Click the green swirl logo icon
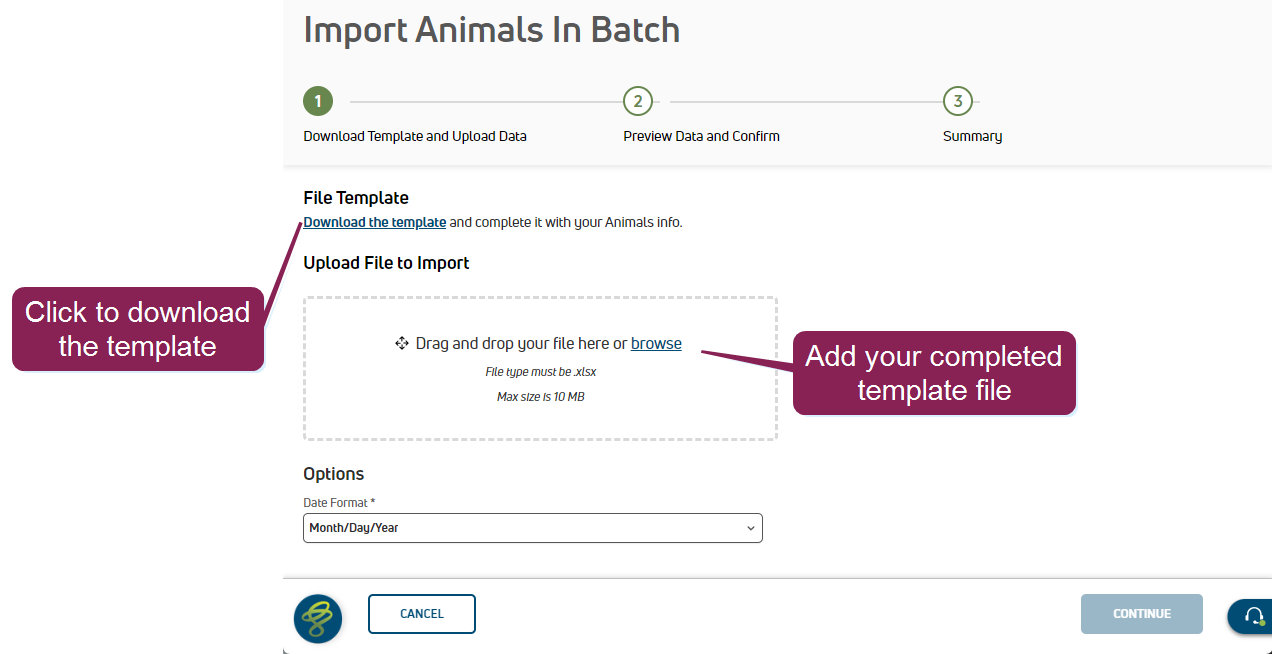1272x654 pixels. pos(318,619)
